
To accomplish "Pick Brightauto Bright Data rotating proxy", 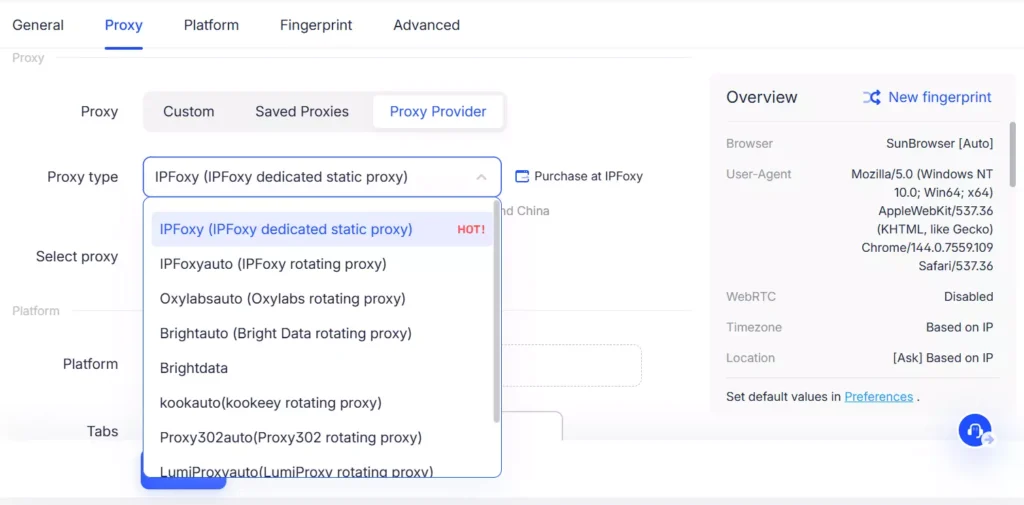I will tap(286, 333).
